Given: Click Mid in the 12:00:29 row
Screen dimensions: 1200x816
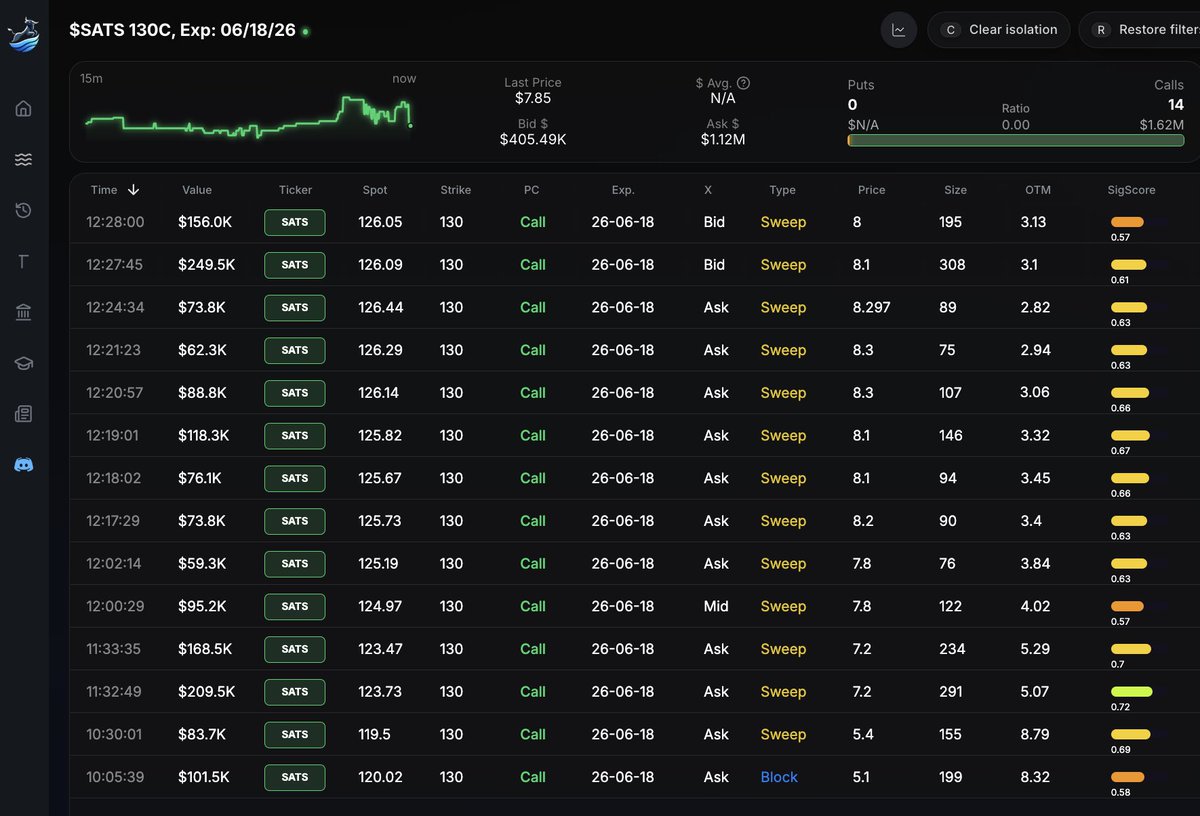Looking at the screenshot, I should click(x=716, y=606).
